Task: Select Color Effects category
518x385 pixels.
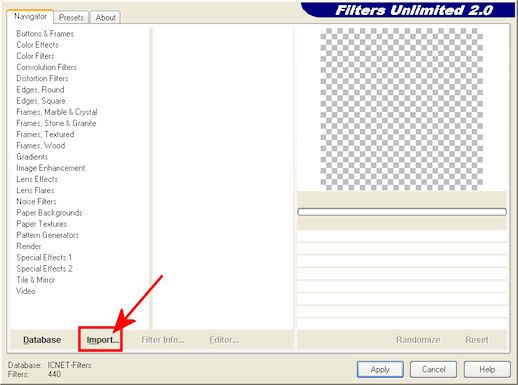Action: pos(37,45)
